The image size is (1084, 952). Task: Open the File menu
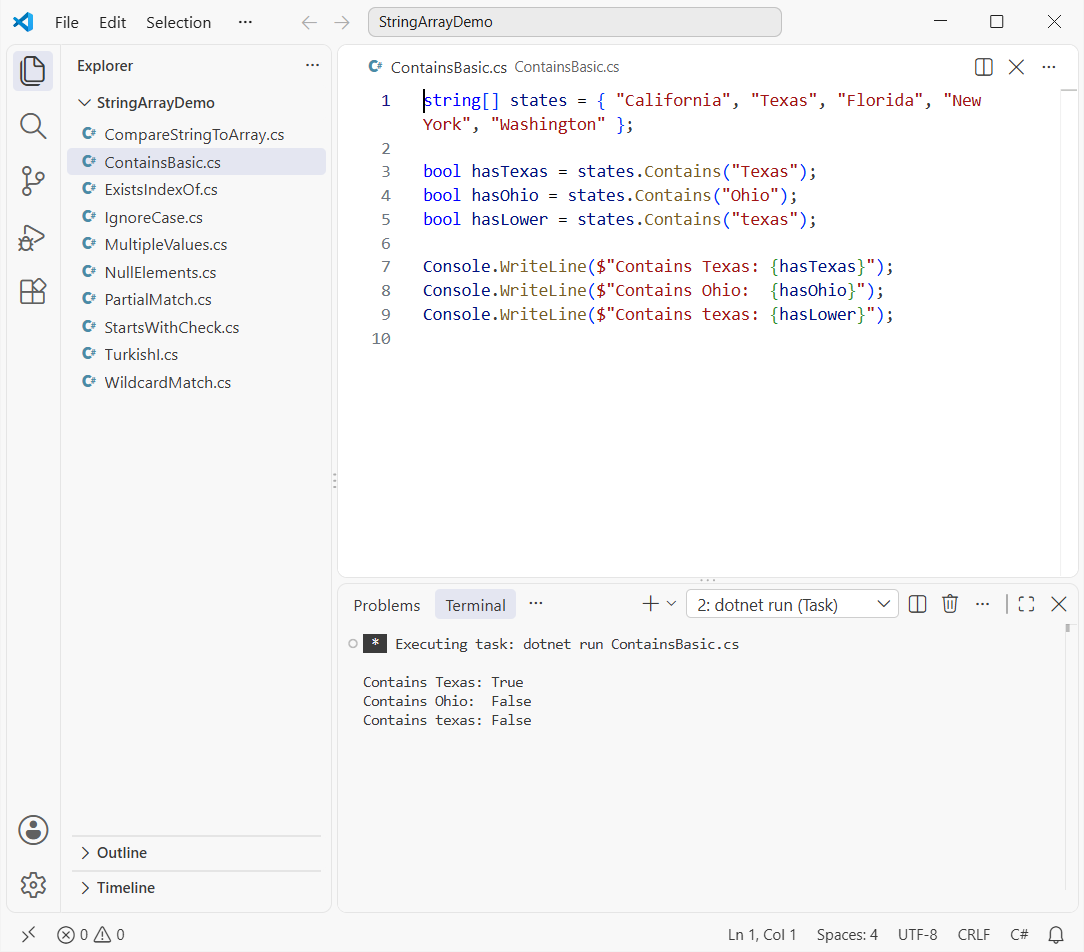pyautogui.click(x=66, y=22)
